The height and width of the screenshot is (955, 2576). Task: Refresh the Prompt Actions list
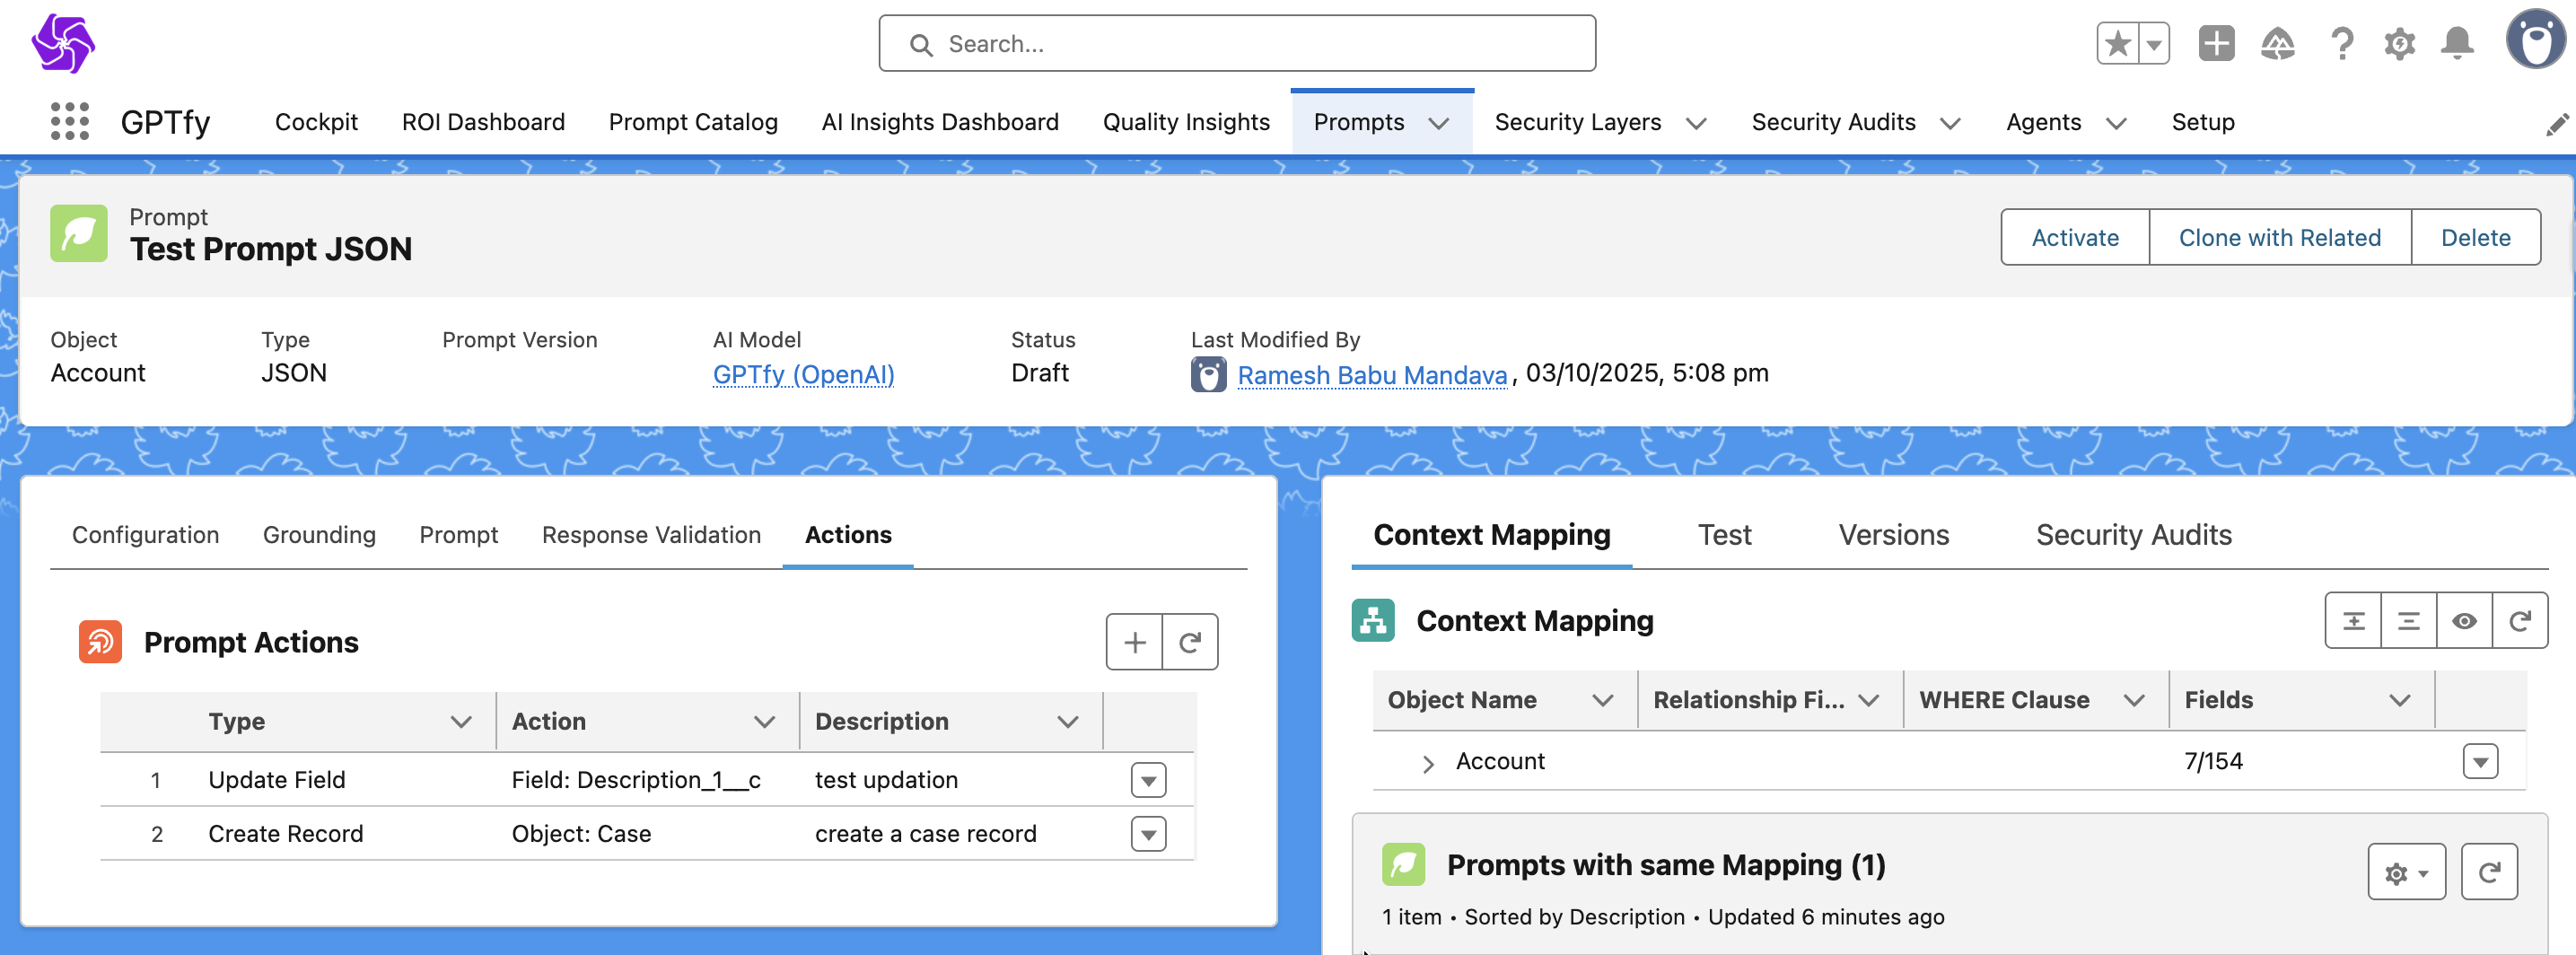pos(1190,642)
